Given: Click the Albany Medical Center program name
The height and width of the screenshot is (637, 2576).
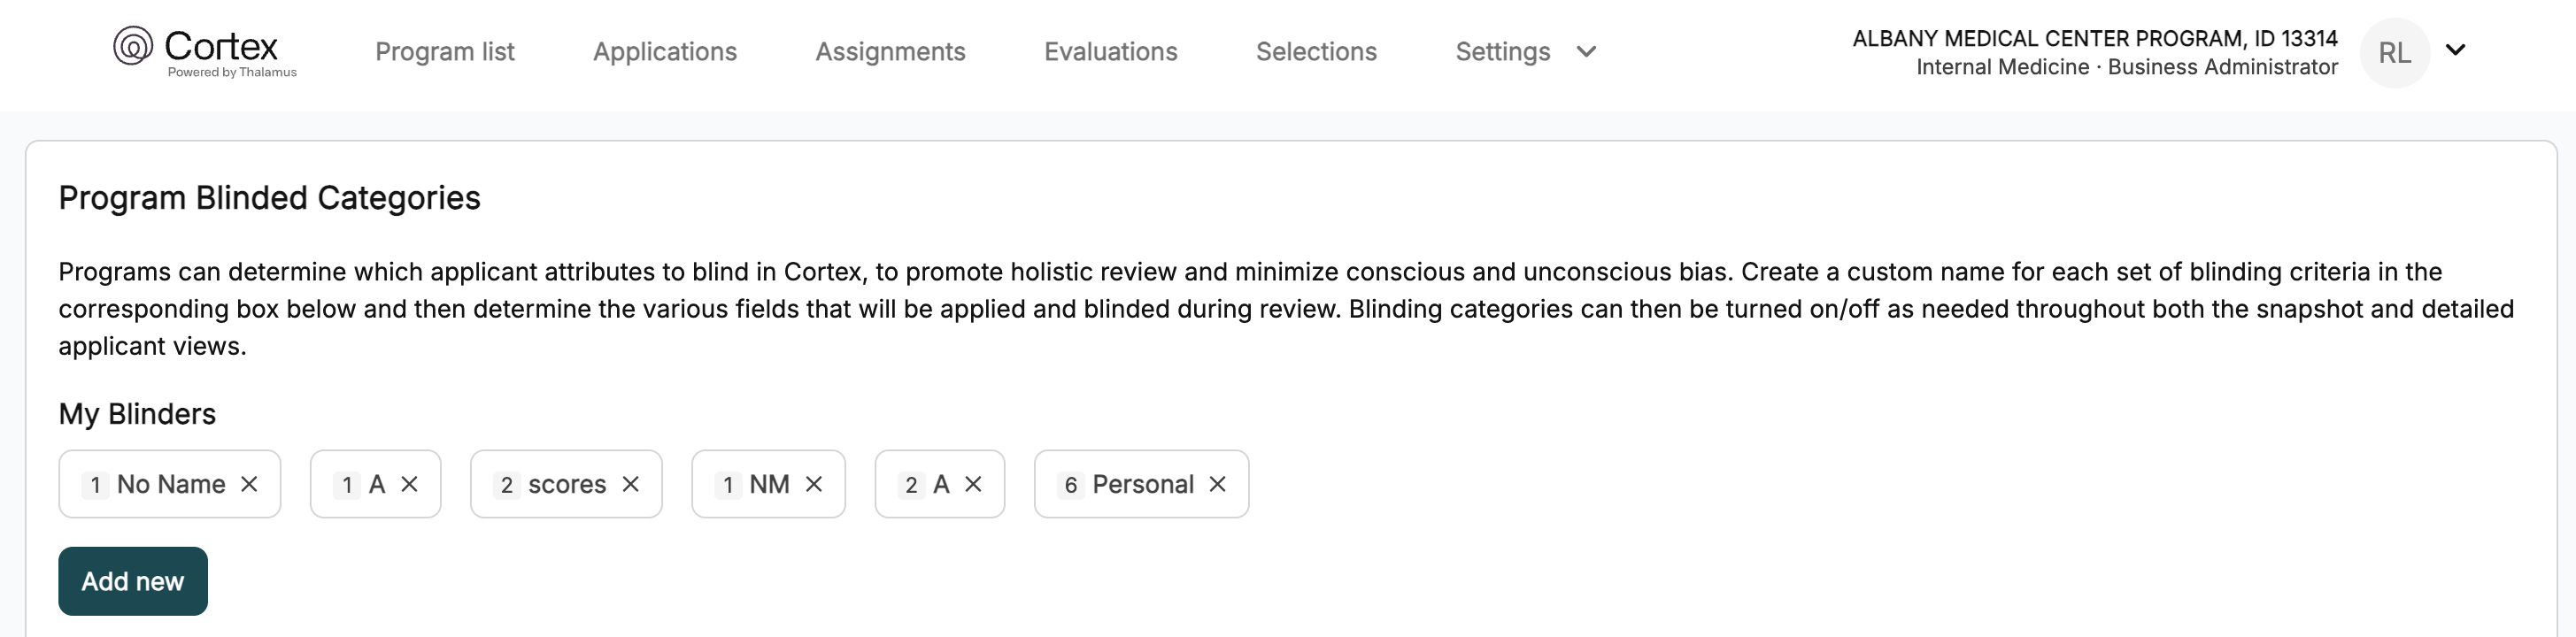Looking at the screenshot, I should click(x=2095, y=38).
